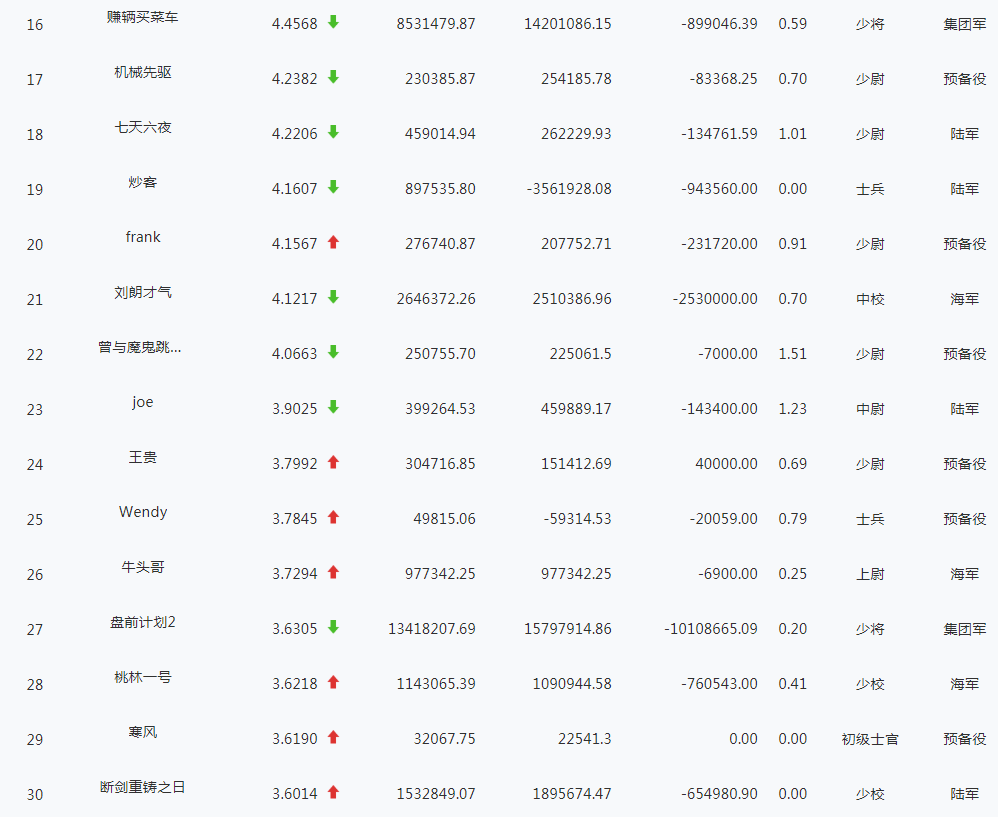Image resolution: width=998 pixels, height=817 pixels.
Task: Click green down arrow next to 4.2382
Action: tap(333, 77)
